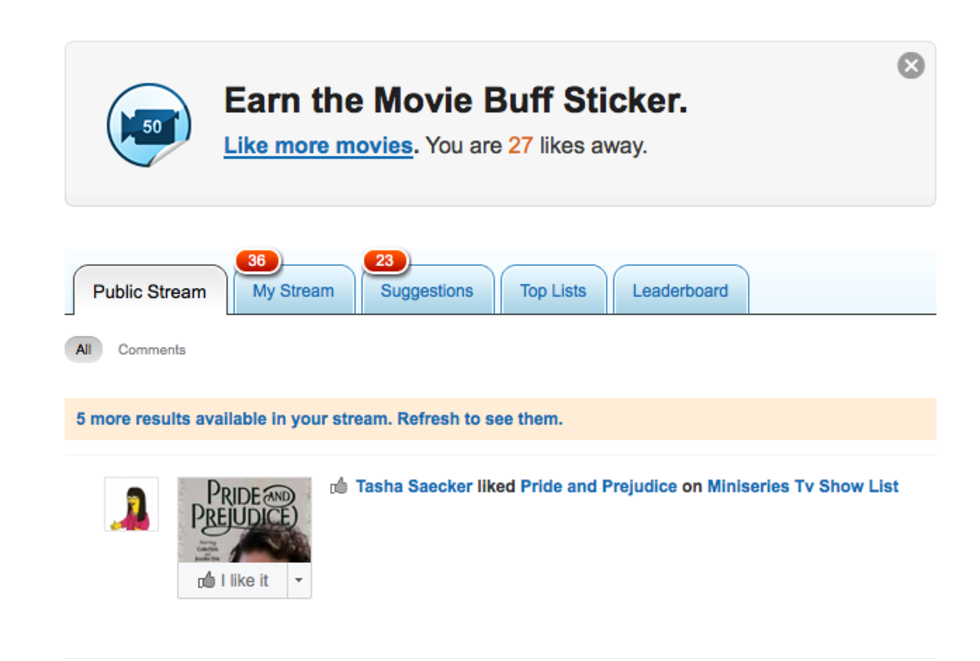Expand the arrow beside 'I like it'

pyautogui.click(x=299, y=581)
